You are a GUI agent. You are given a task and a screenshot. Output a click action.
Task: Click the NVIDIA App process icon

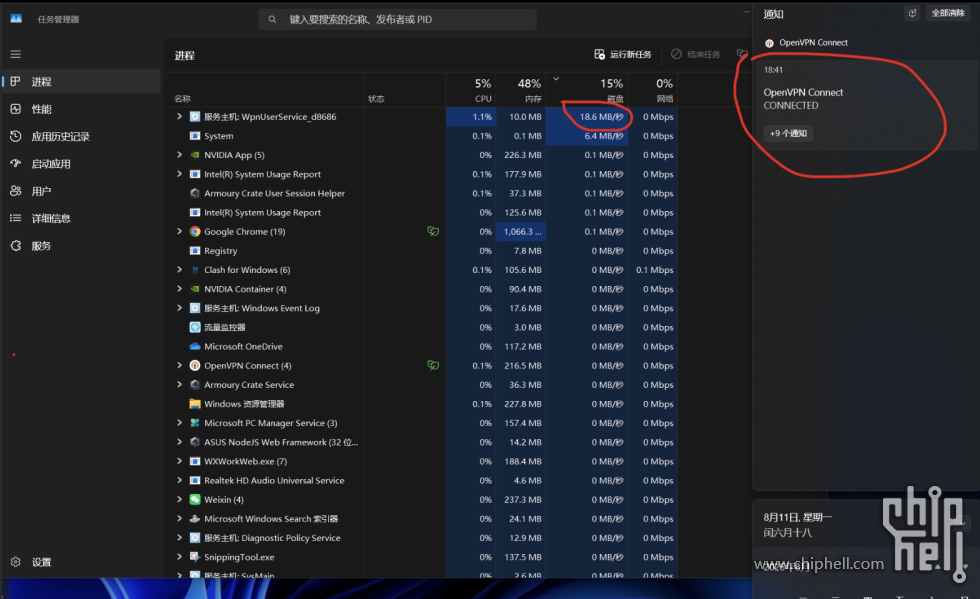(195, 155)
